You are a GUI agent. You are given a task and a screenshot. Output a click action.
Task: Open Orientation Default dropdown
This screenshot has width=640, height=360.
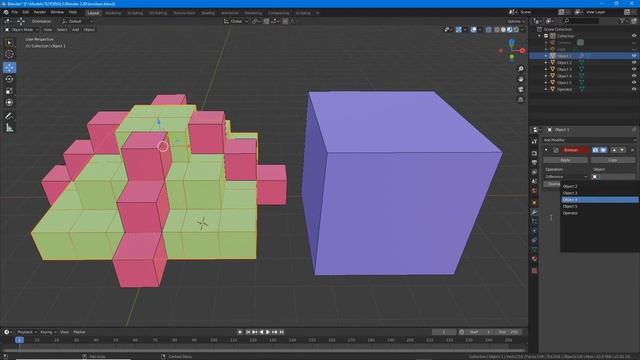pos(77,21)
